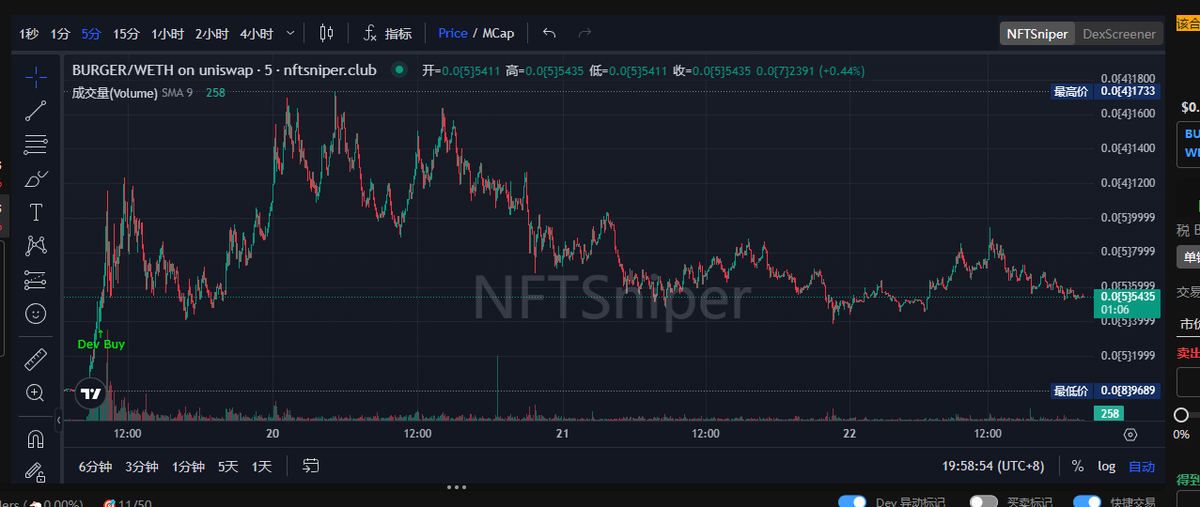Click the slider handle at 0%
The height and width of the screenshot is (507, 1200).
pyautogui.click(x=1181, y=414)
